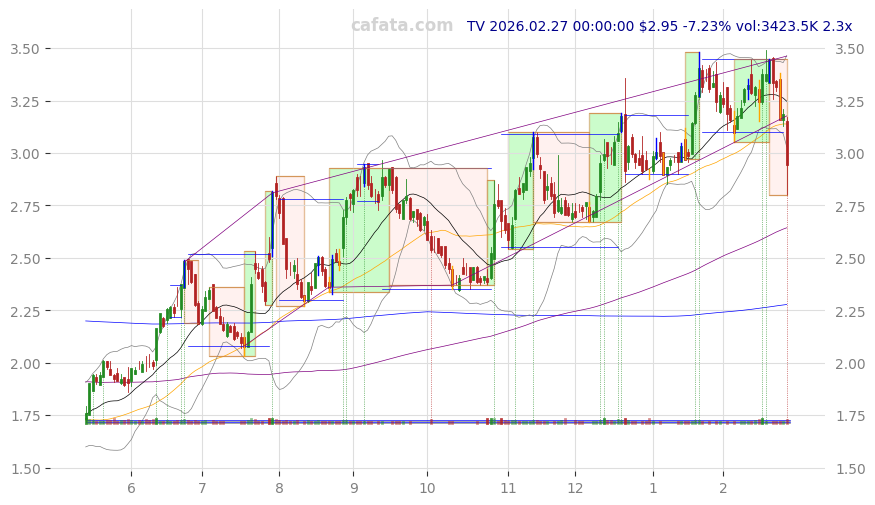The image size is (875, 505).
Task: Click the large pink box near month 10
Action: [440, 228]
